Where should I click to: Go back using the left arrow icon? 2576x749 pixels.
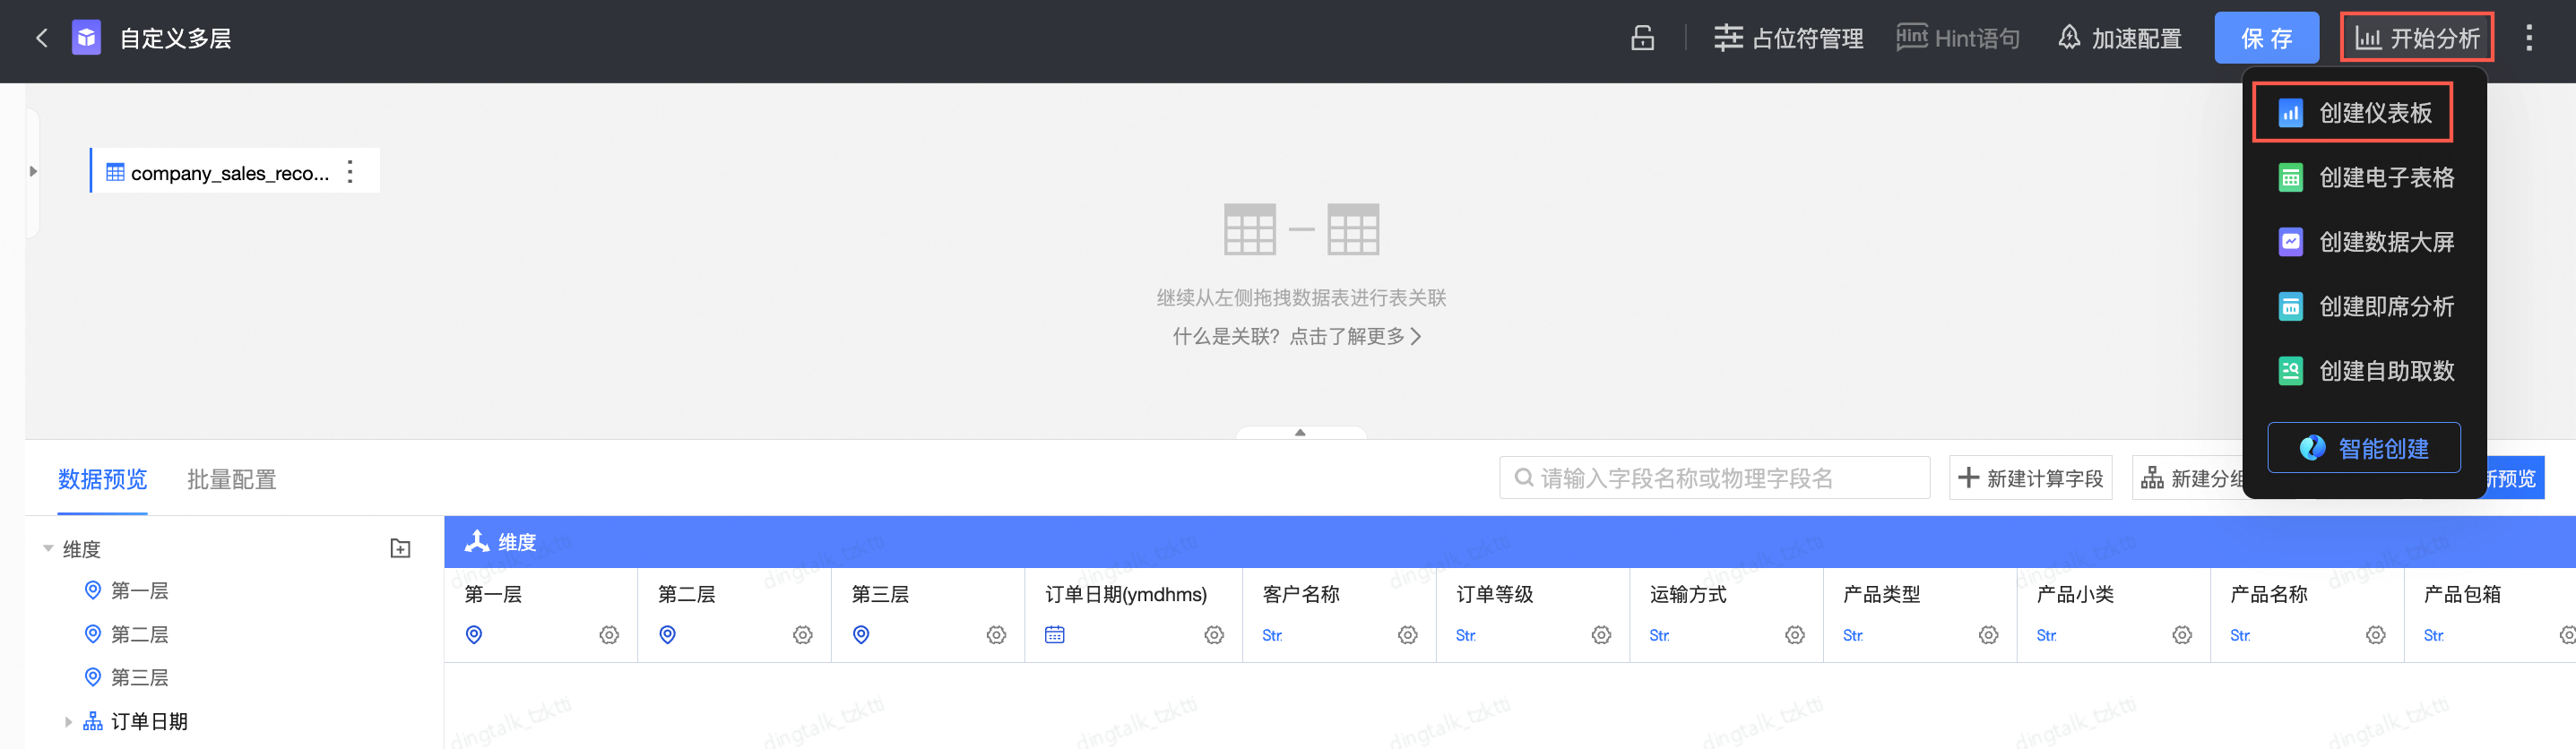click(42, 39)
